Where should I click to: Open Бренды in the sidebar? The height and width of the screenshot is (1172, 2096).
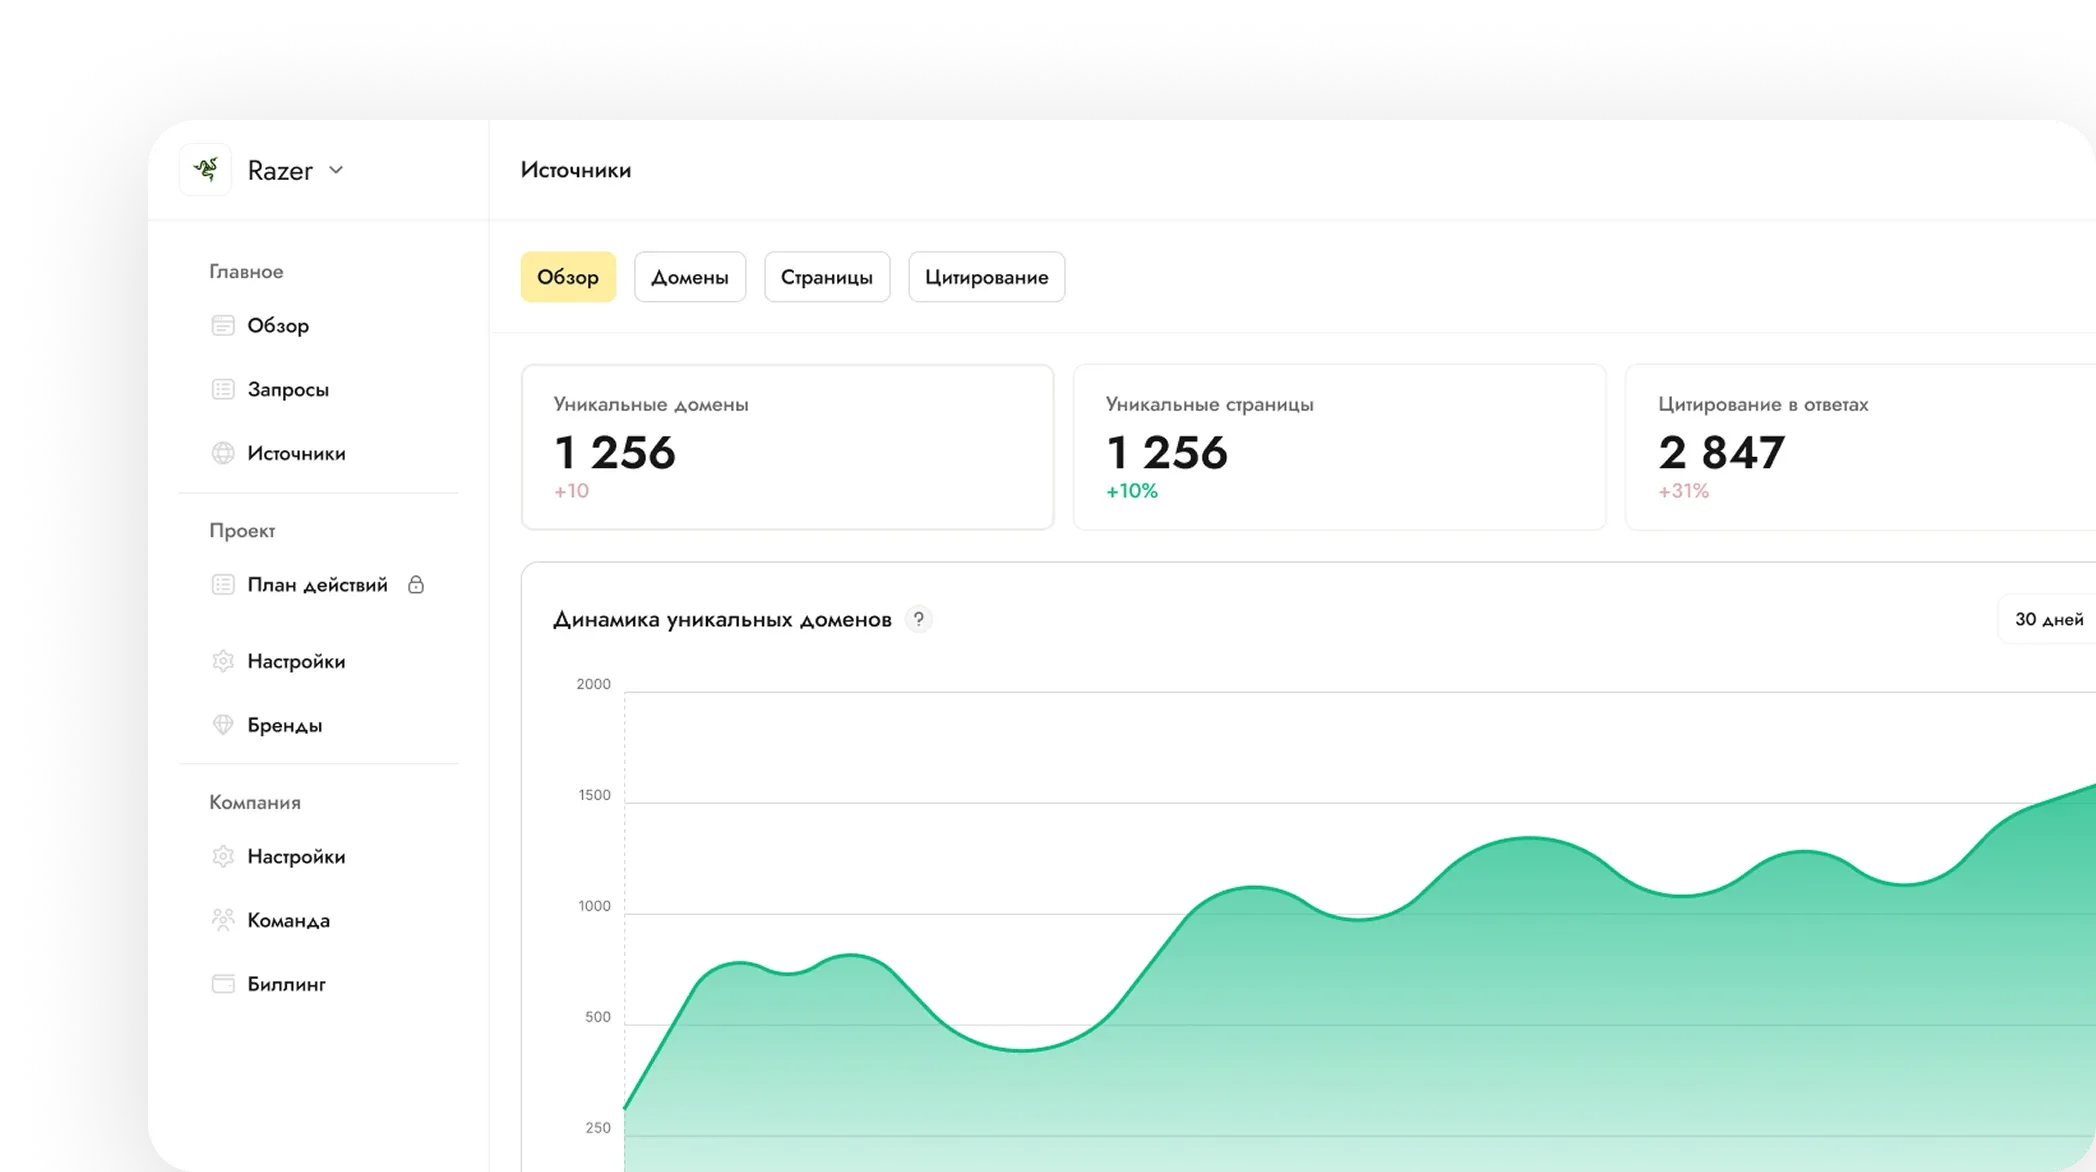285,726
